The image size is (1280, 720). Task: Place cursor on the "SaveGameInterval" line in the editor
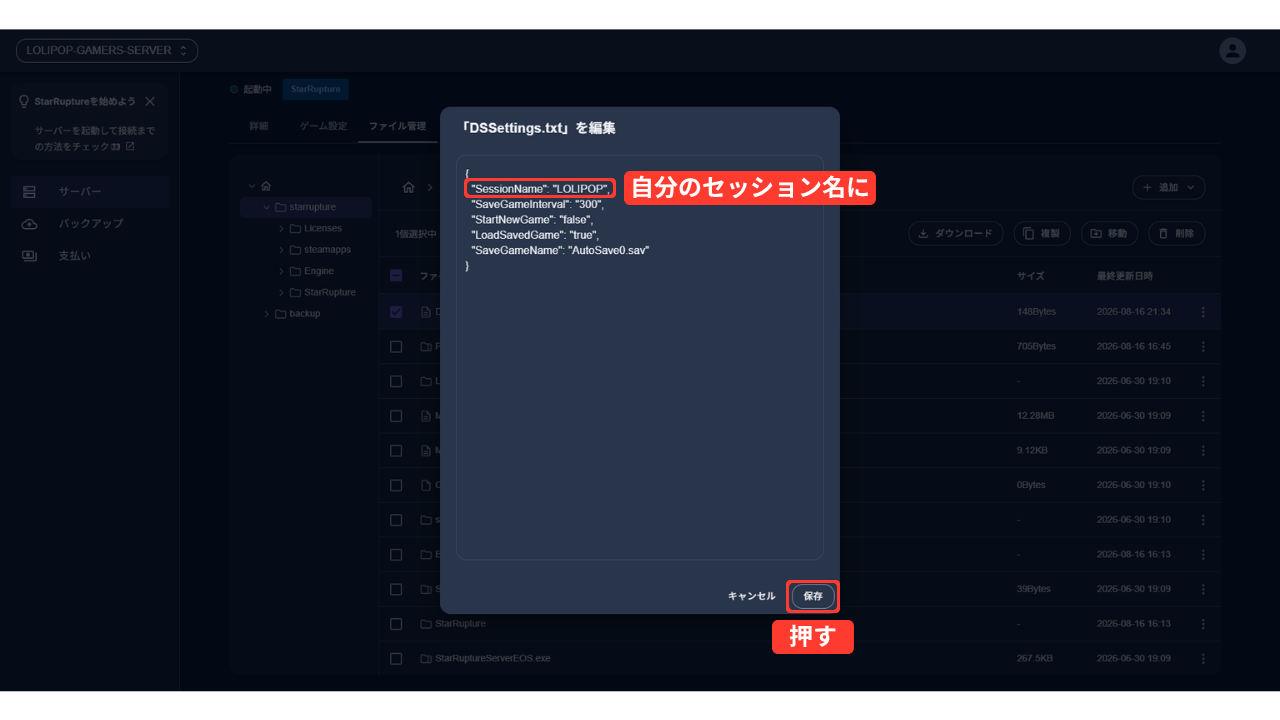(538, 204)
